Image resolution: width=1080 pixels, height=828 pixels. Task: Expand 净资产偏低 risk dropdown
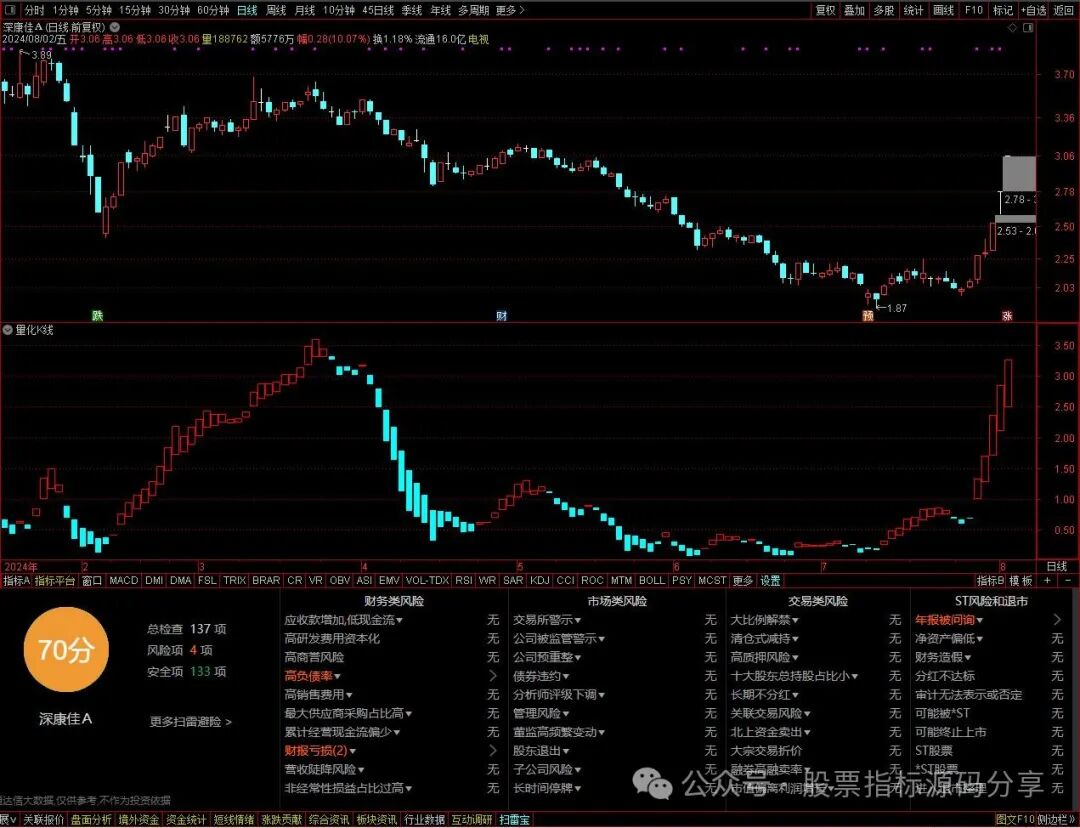949,639
